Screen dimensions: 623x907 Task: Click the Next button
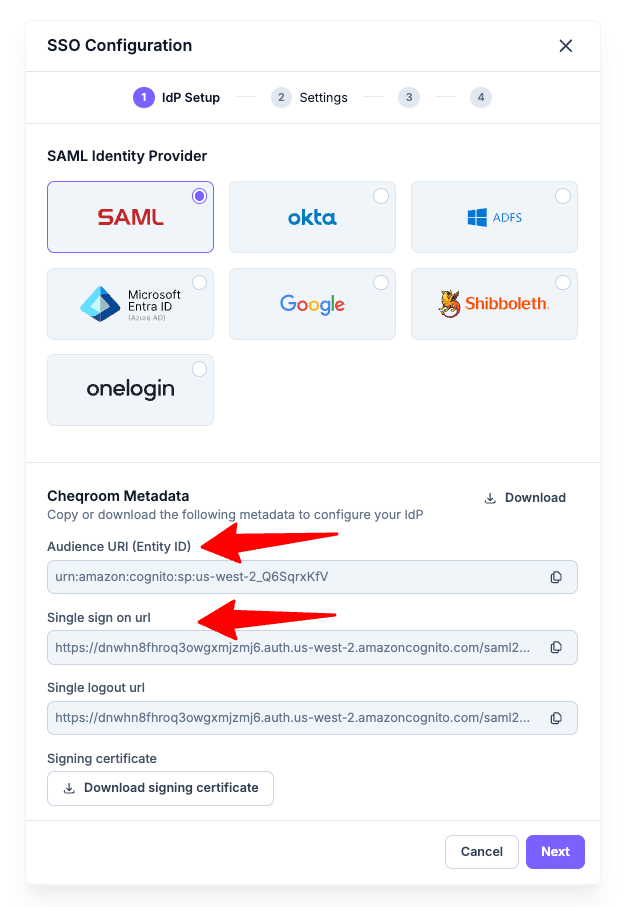tap(555, 851)
